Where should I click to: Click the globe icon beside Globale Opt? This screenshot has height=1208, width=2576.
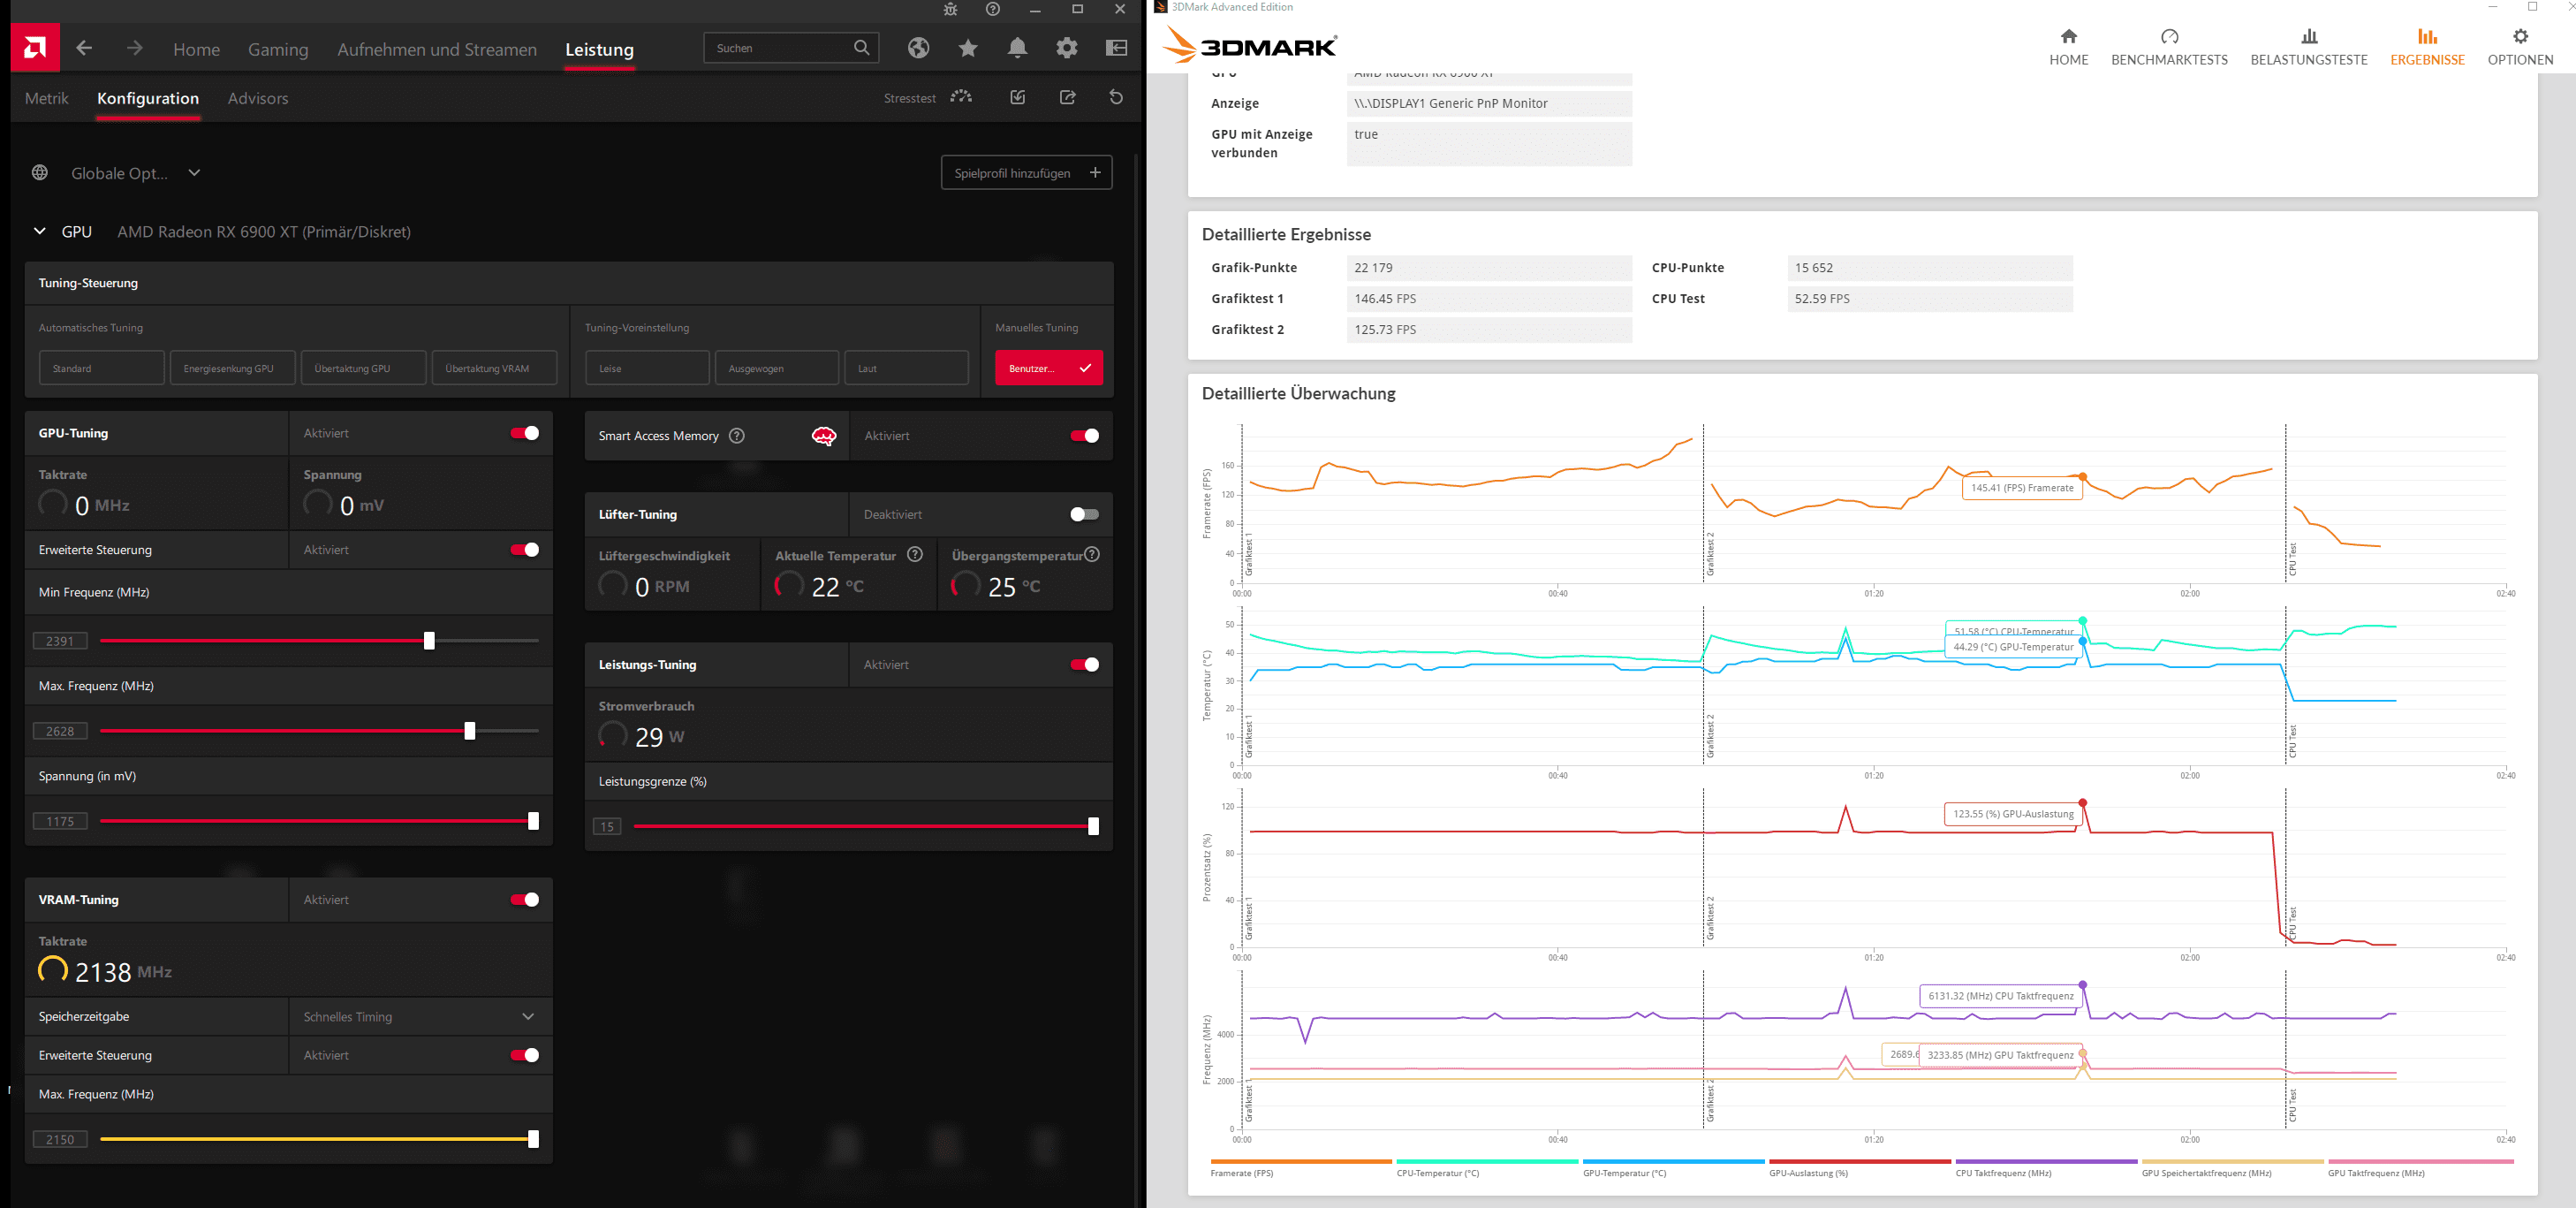pyautogui.click(x=40, y=173)
